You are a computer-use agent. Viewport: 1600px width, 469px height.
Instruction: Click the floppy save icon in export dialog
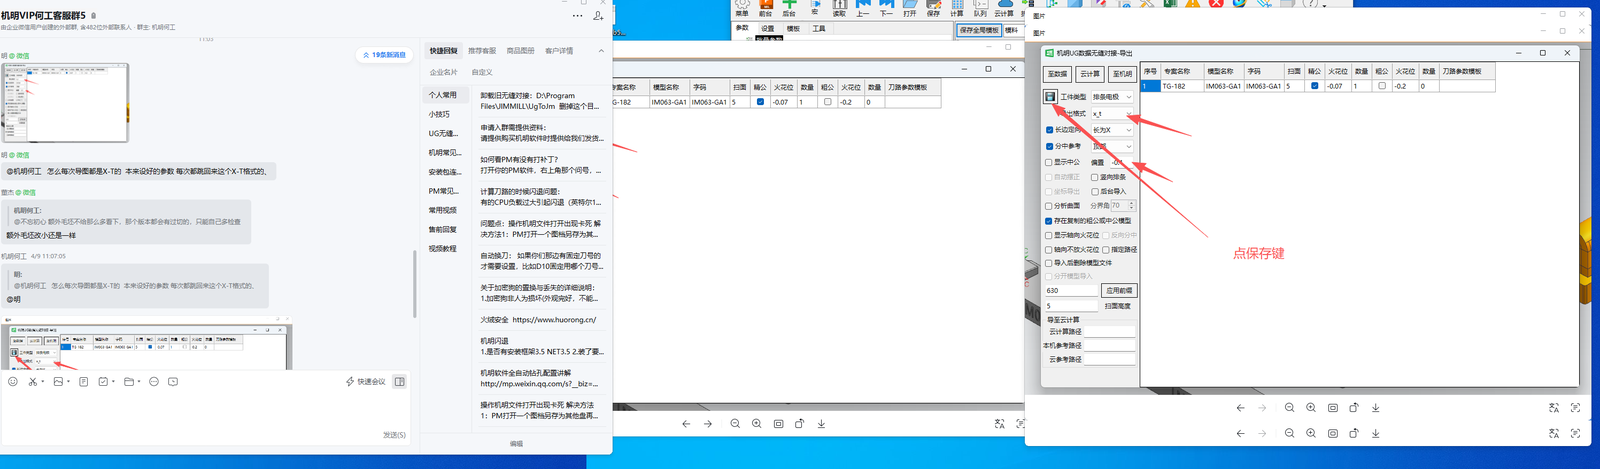tap(1050, 97)
